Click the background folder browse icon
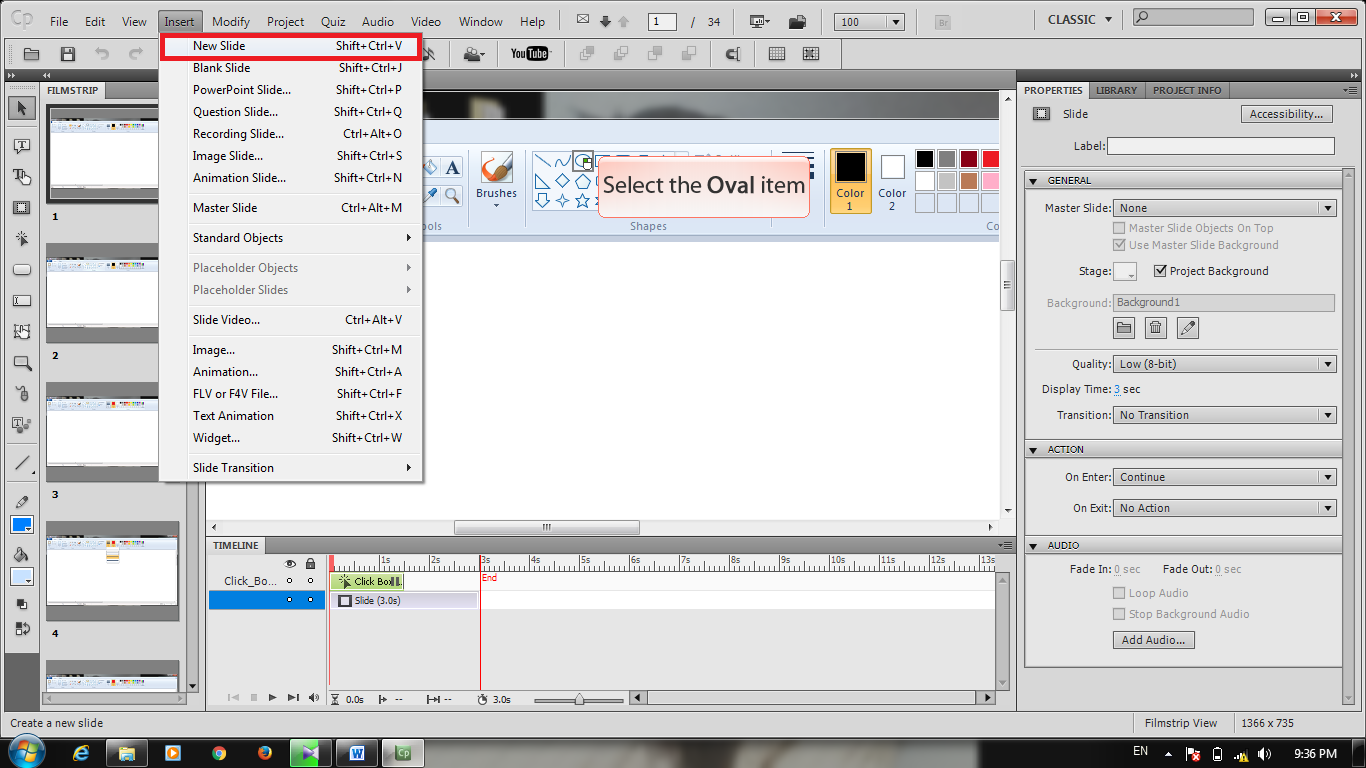The height and width of the screenshot is (768, 1366). click(x=1124, y=327)
